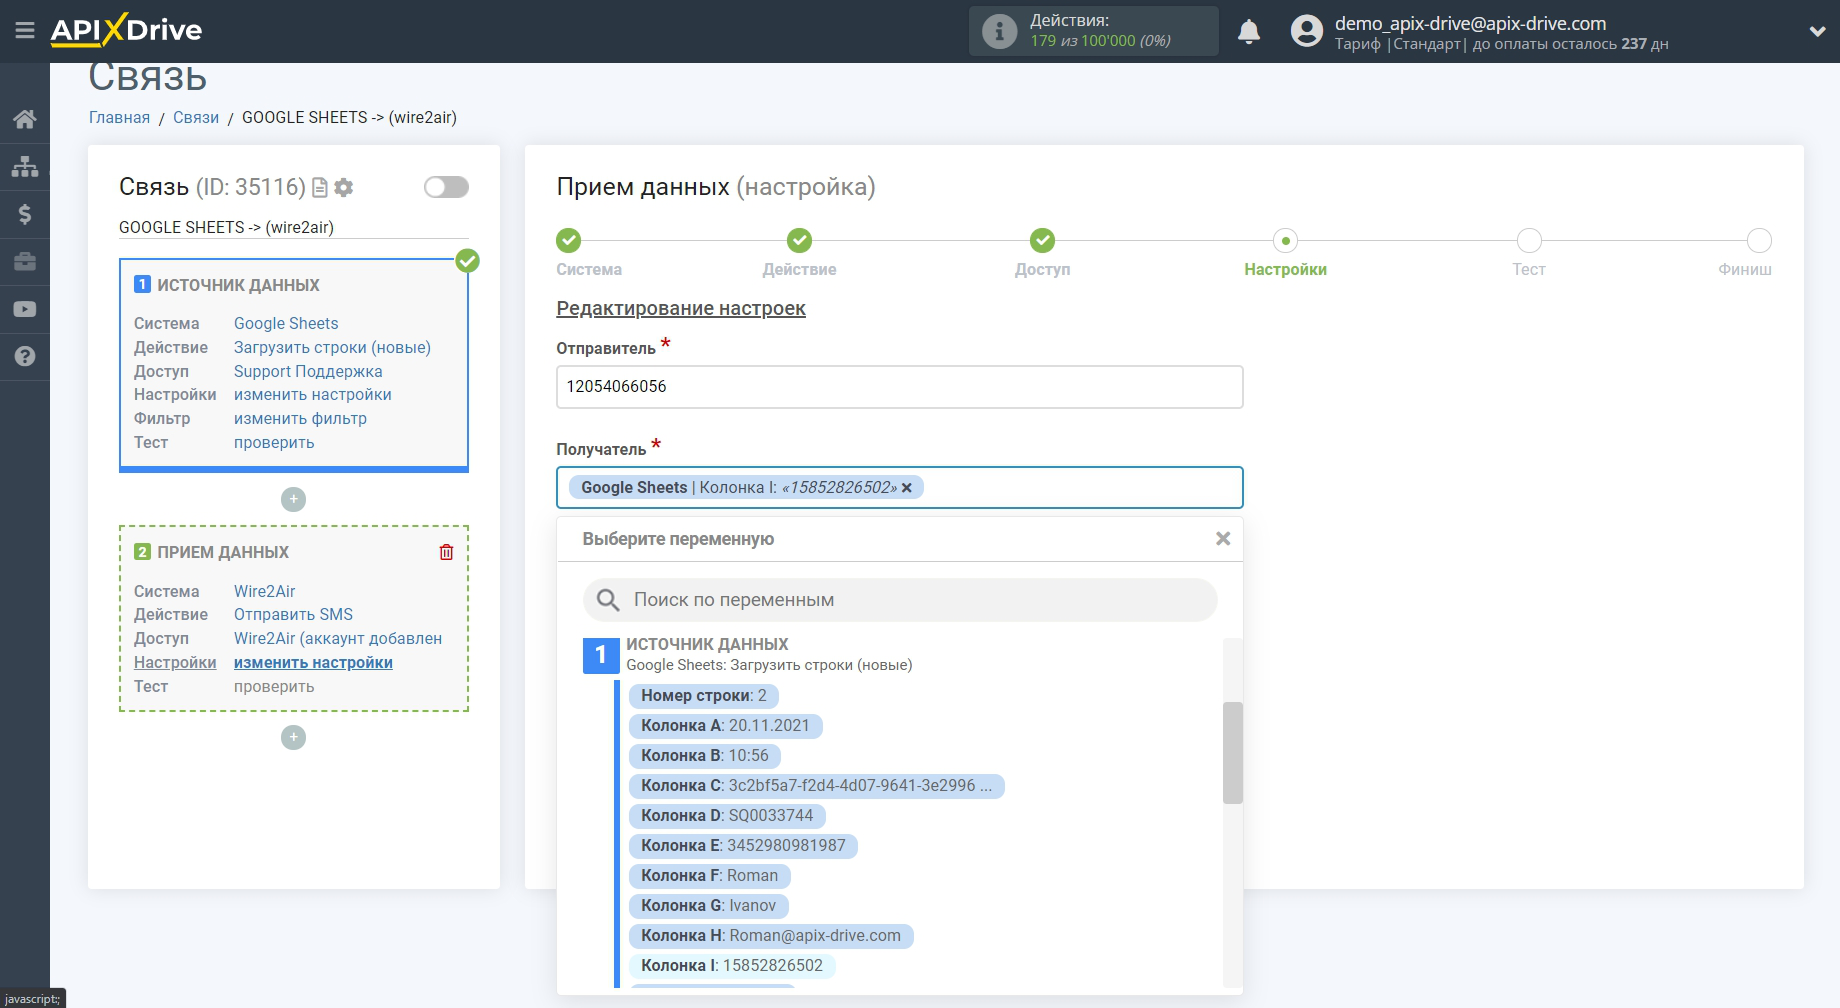1840x1008 pixels.
Task: Select variable Колонка B: 10:56
Action: (x=705, y=756)
